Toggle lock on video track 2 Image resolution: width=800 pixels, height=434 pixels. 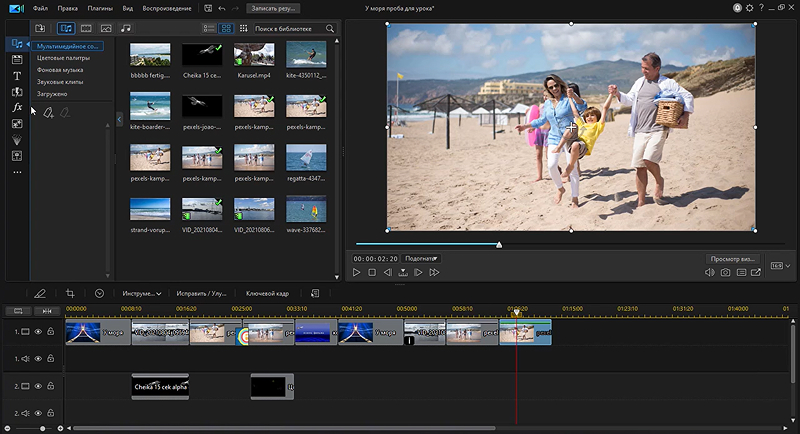(51, 386)
